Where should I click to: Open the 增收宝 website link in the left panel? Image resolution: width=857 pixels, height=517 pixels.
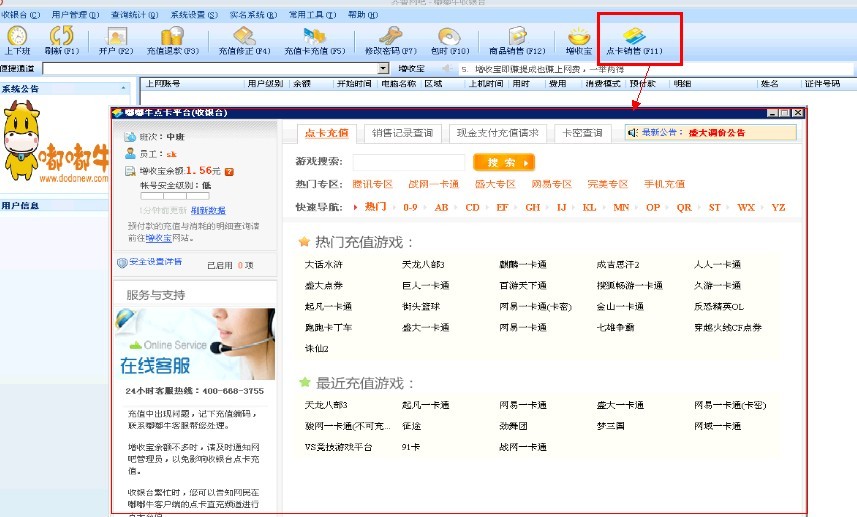pos(159,238)
